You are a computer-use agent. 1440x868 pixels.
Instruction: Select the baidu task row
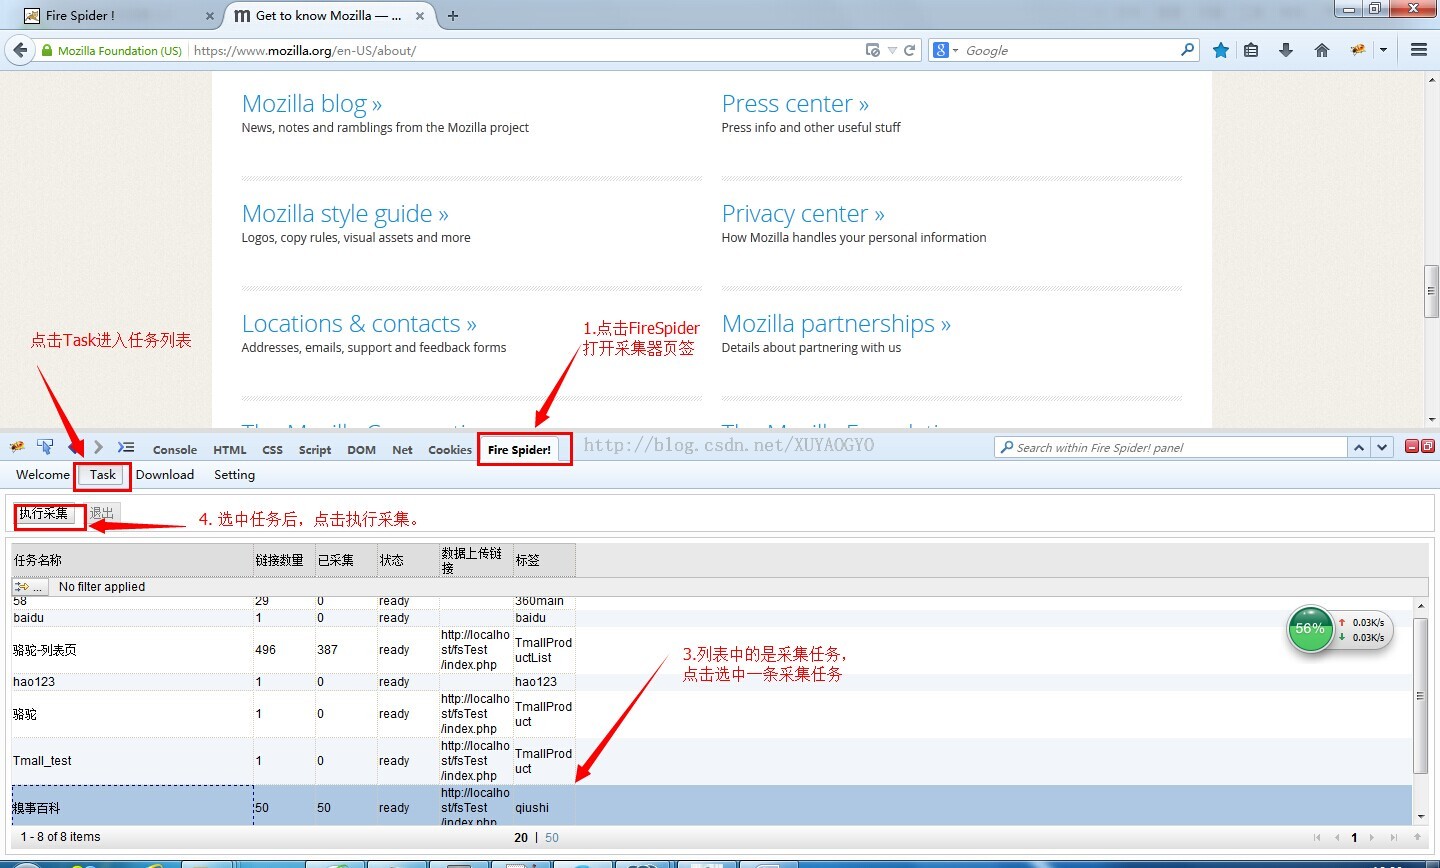coord(712,618)
